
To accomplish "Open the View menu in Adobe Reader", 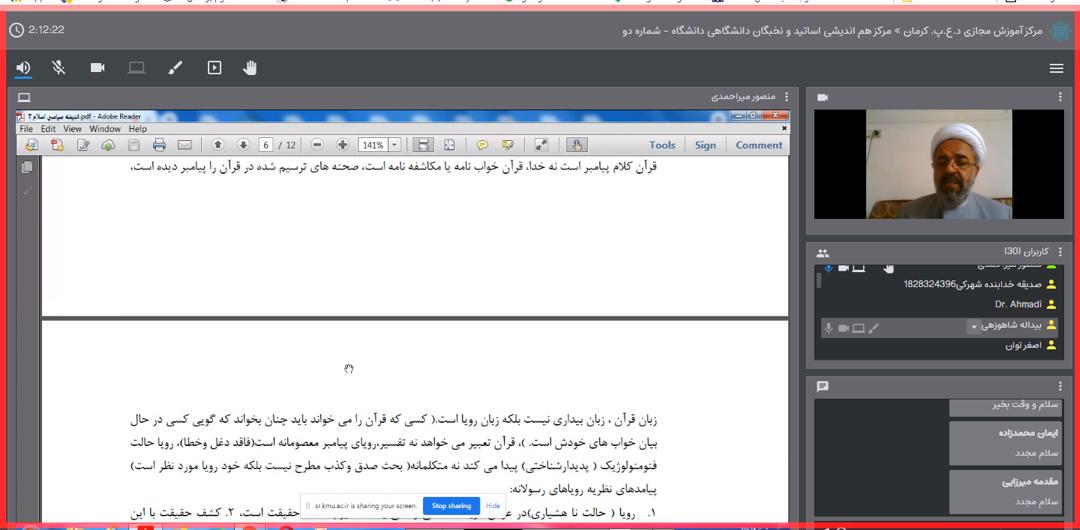I will [73, 129].
